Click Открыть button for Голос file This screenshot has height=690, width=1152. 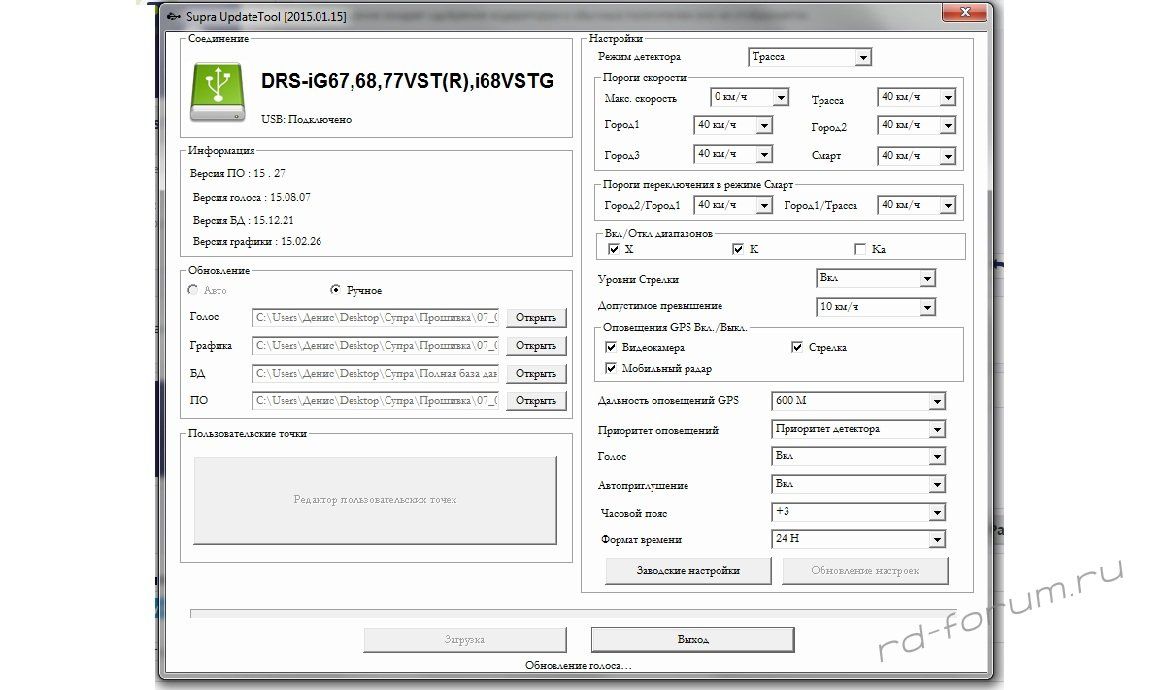[x=536, y=317]
